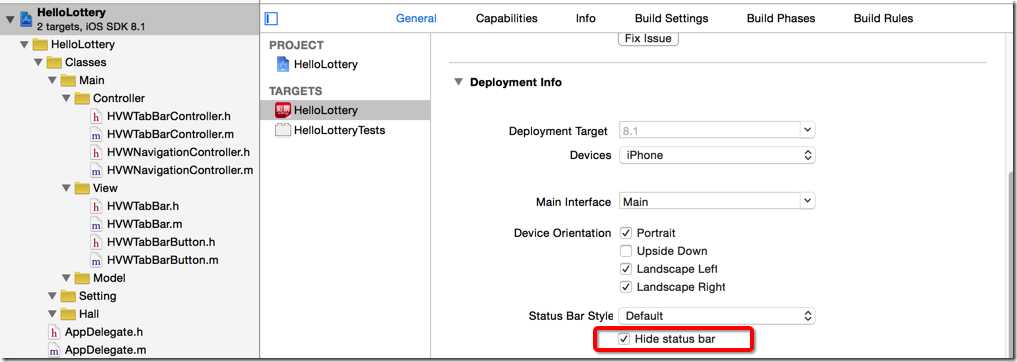Open HVWNavigationController.m implementation file
This screenshot has height=362, width=1017.
pos(179,170)
